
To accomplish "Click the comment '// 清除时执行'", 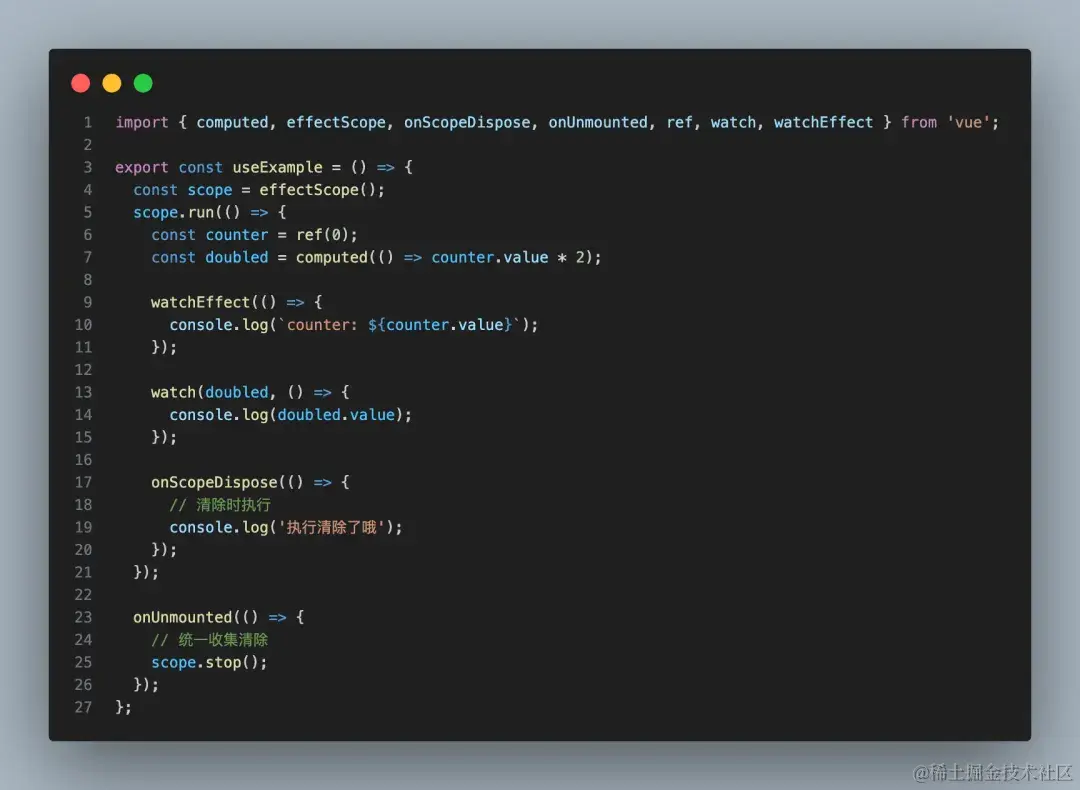I will (x=220, y=505).
